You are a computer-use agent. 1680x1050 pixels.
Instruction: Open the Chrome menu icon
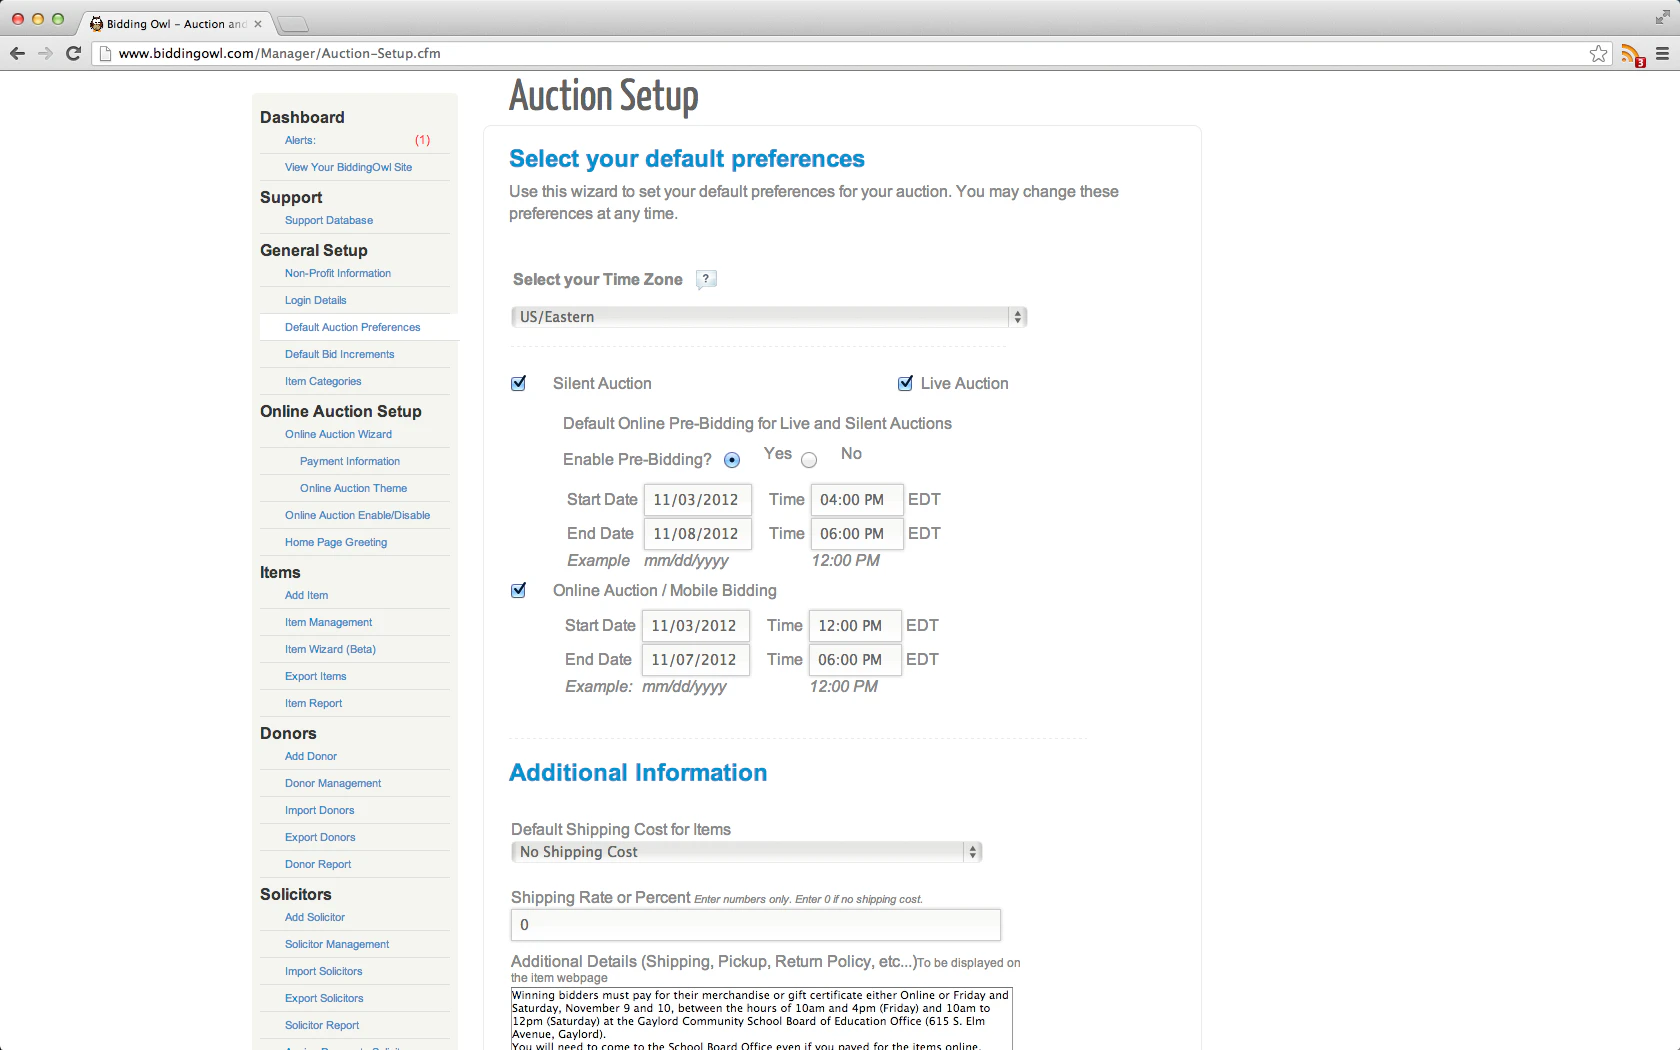(1662, 54)
